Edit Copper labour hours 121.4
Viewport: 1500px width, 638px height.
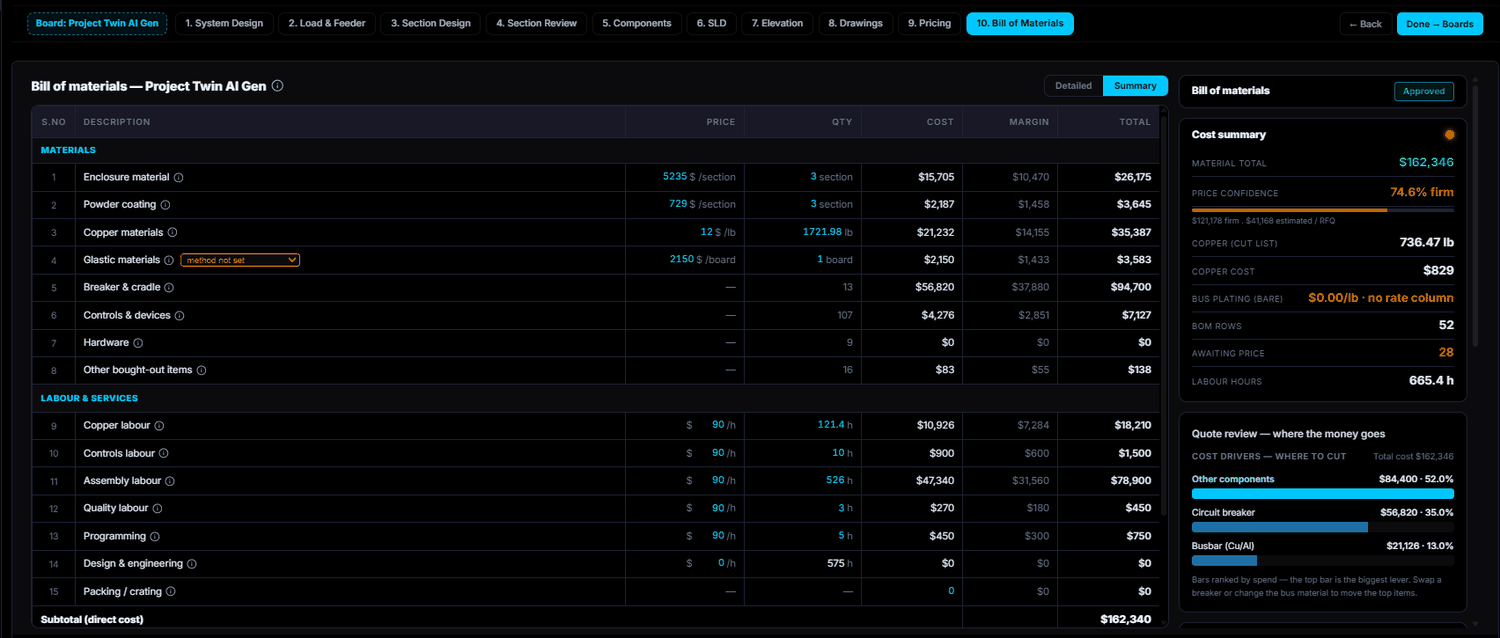click(x=830, y=425)
